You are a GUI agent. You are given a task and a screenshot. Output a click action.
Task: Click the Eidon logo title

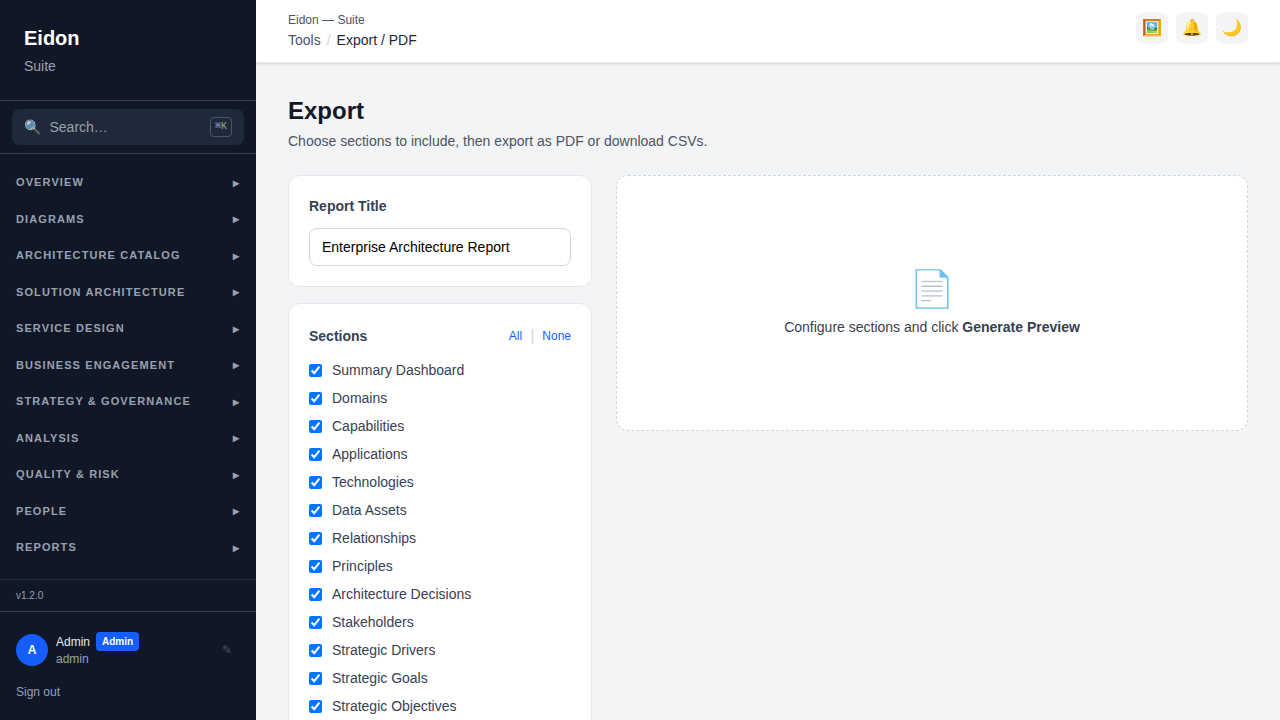pyautogui.click(x=52, y=38)
